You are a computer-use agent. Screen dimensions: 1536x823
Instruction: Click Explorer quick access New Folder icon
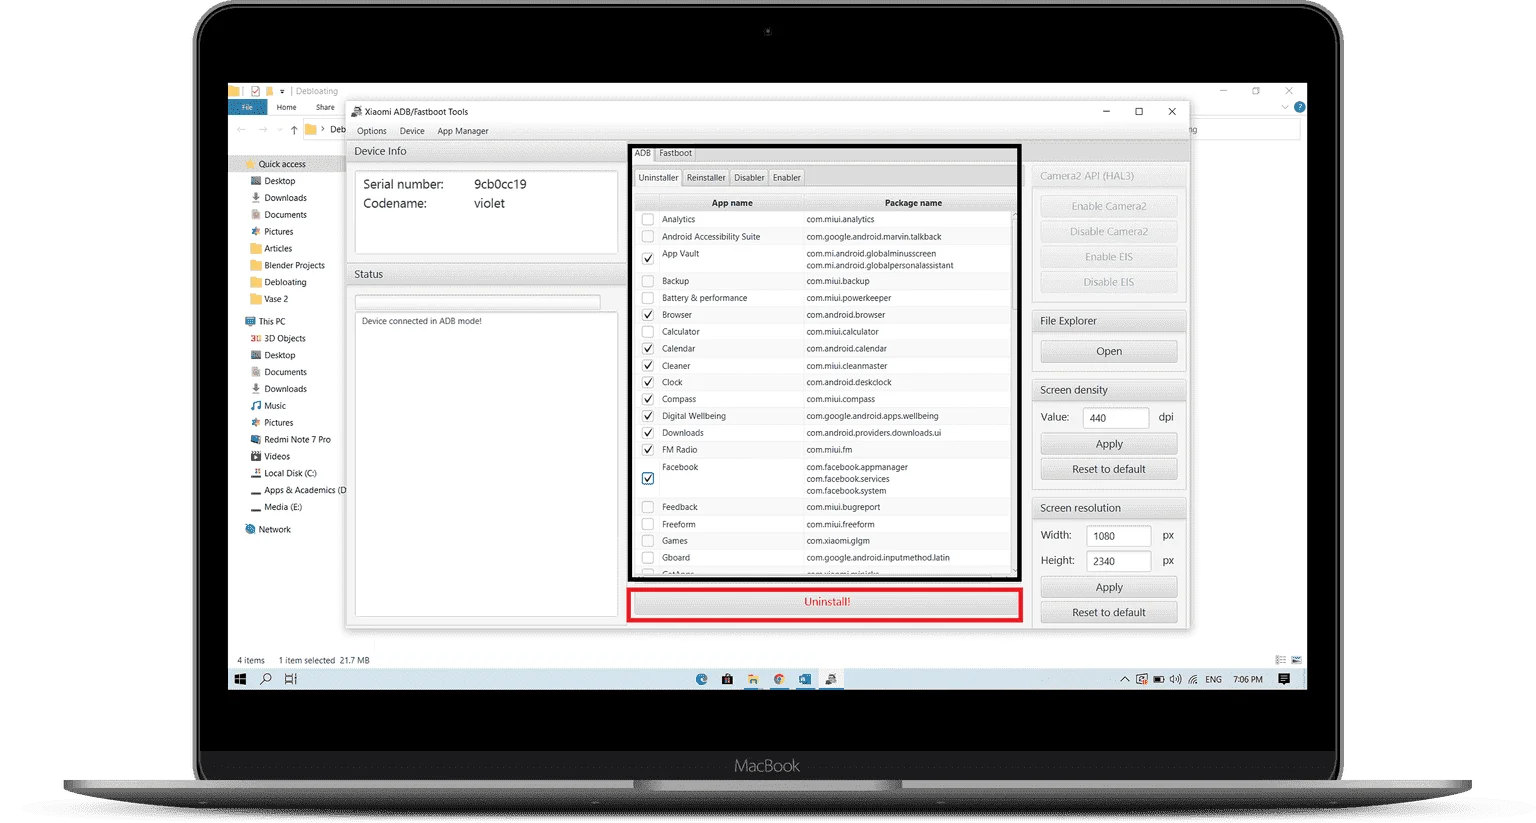[x=269, y=91]
